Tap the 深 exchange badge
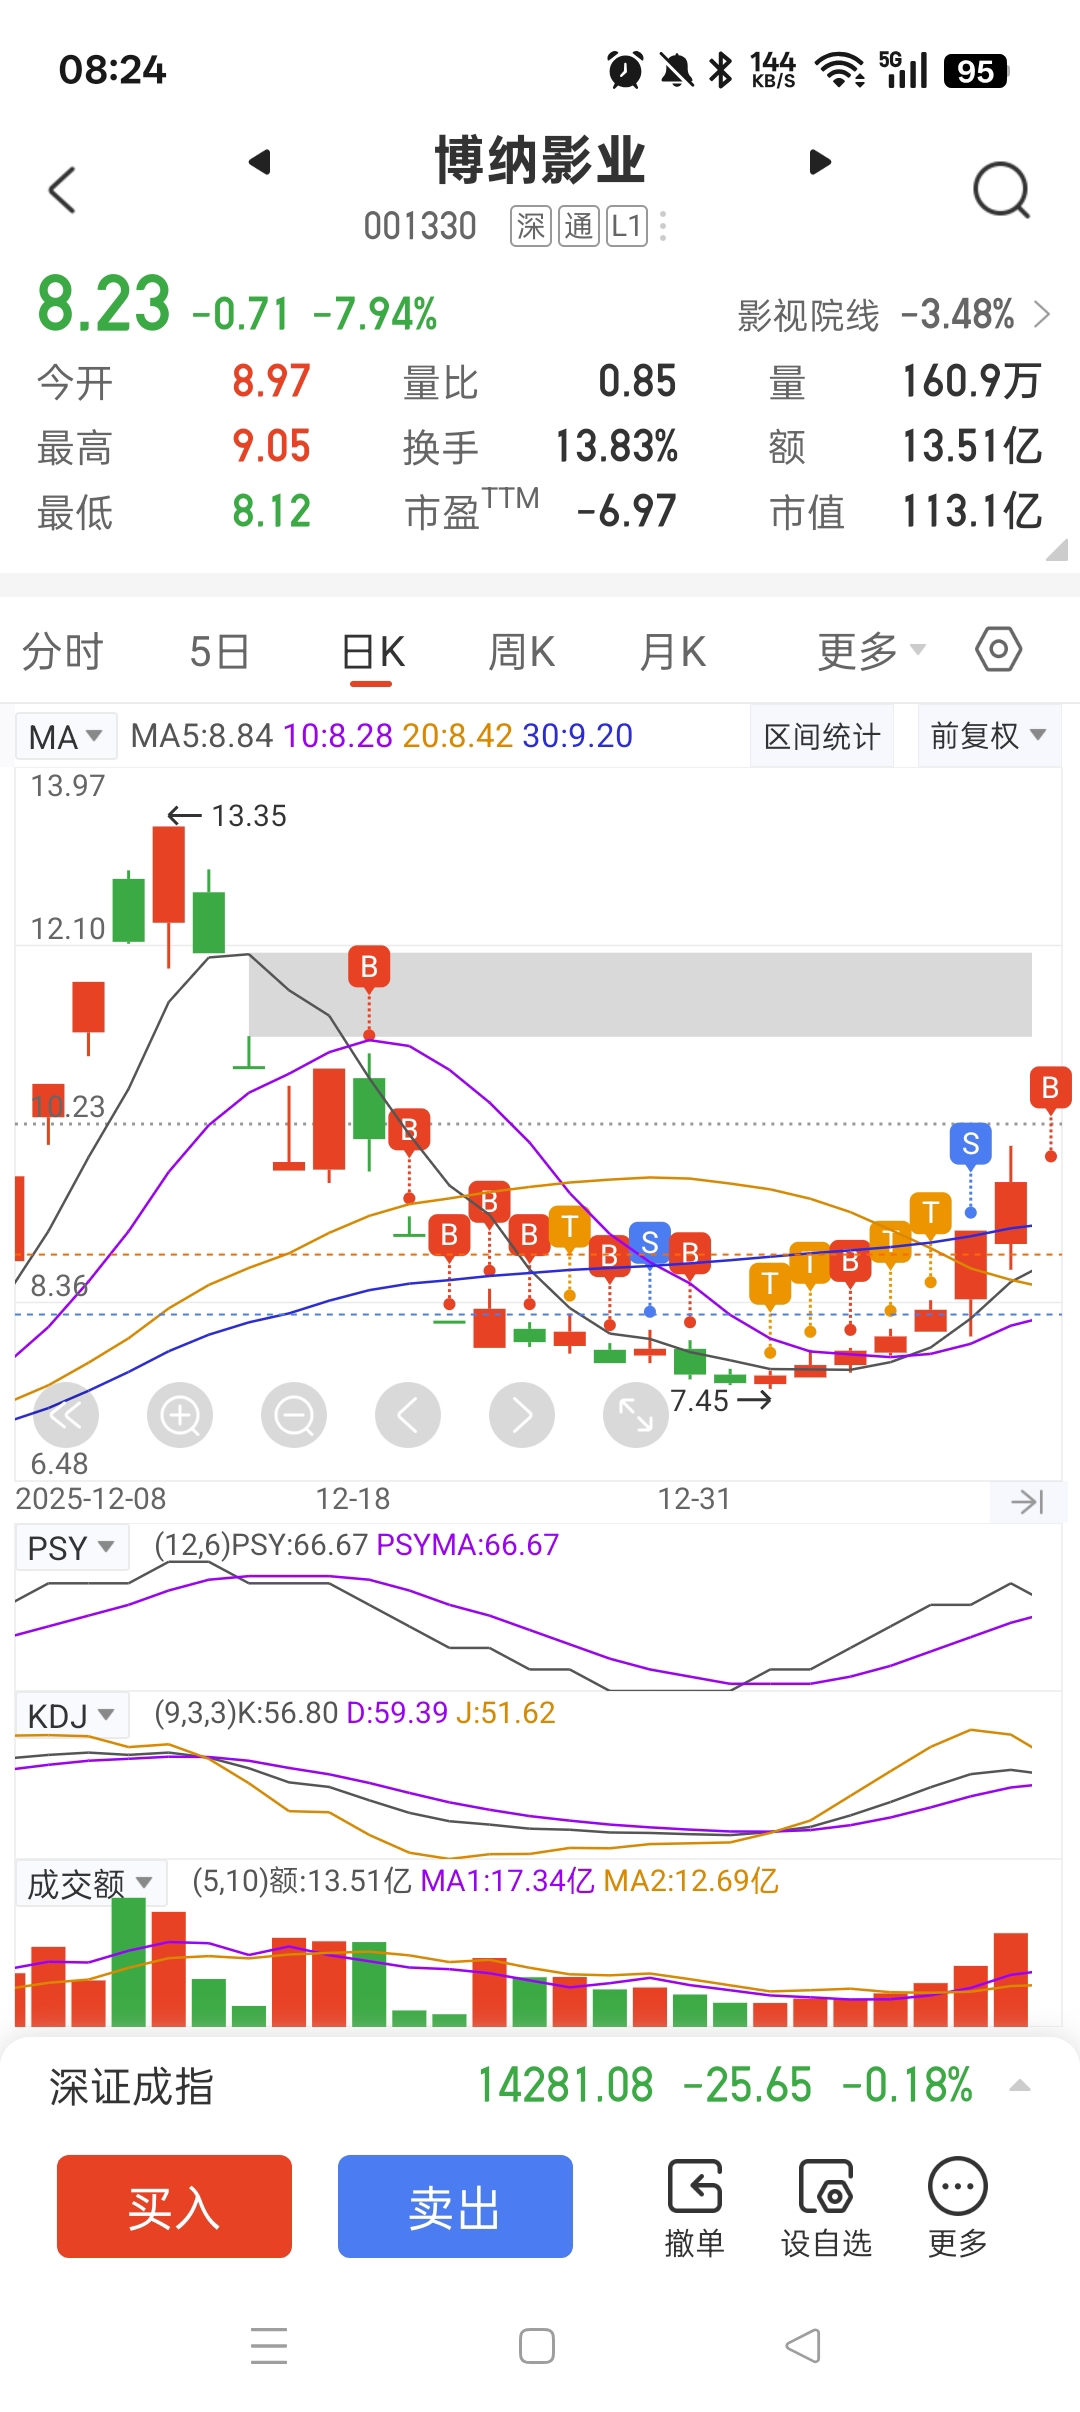The image size is (1080, 2412). click(531, 226)
